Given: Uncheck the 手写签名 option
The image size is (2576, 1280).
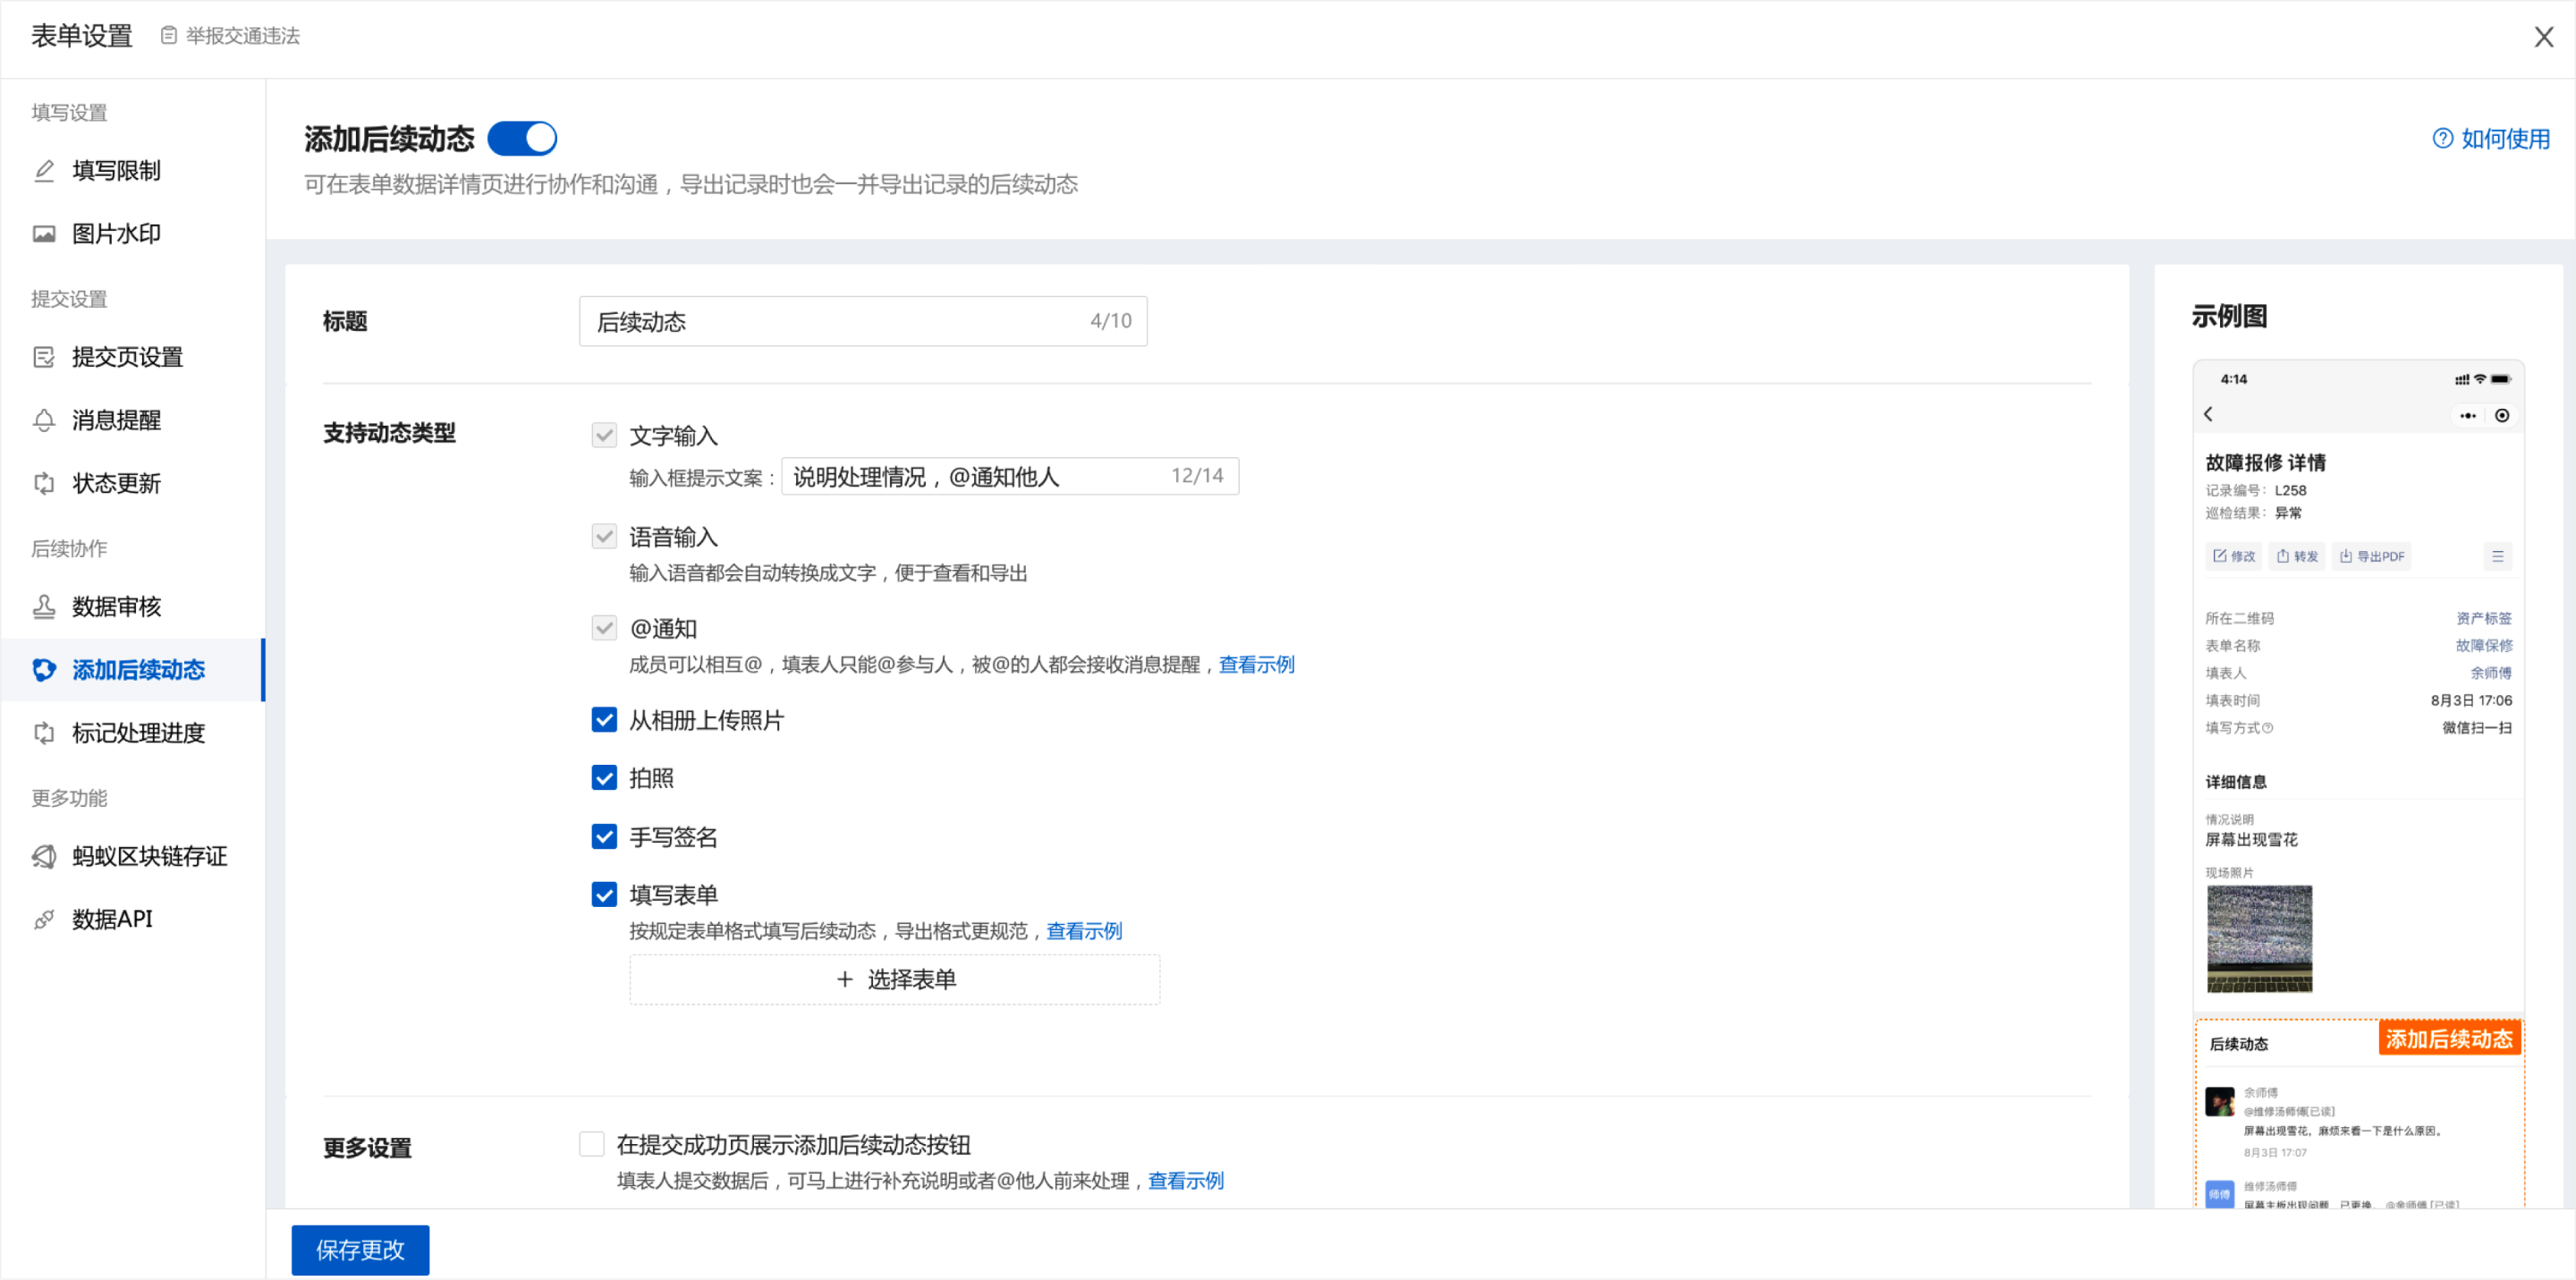Looking at the screenshot, I should point(604,836).
